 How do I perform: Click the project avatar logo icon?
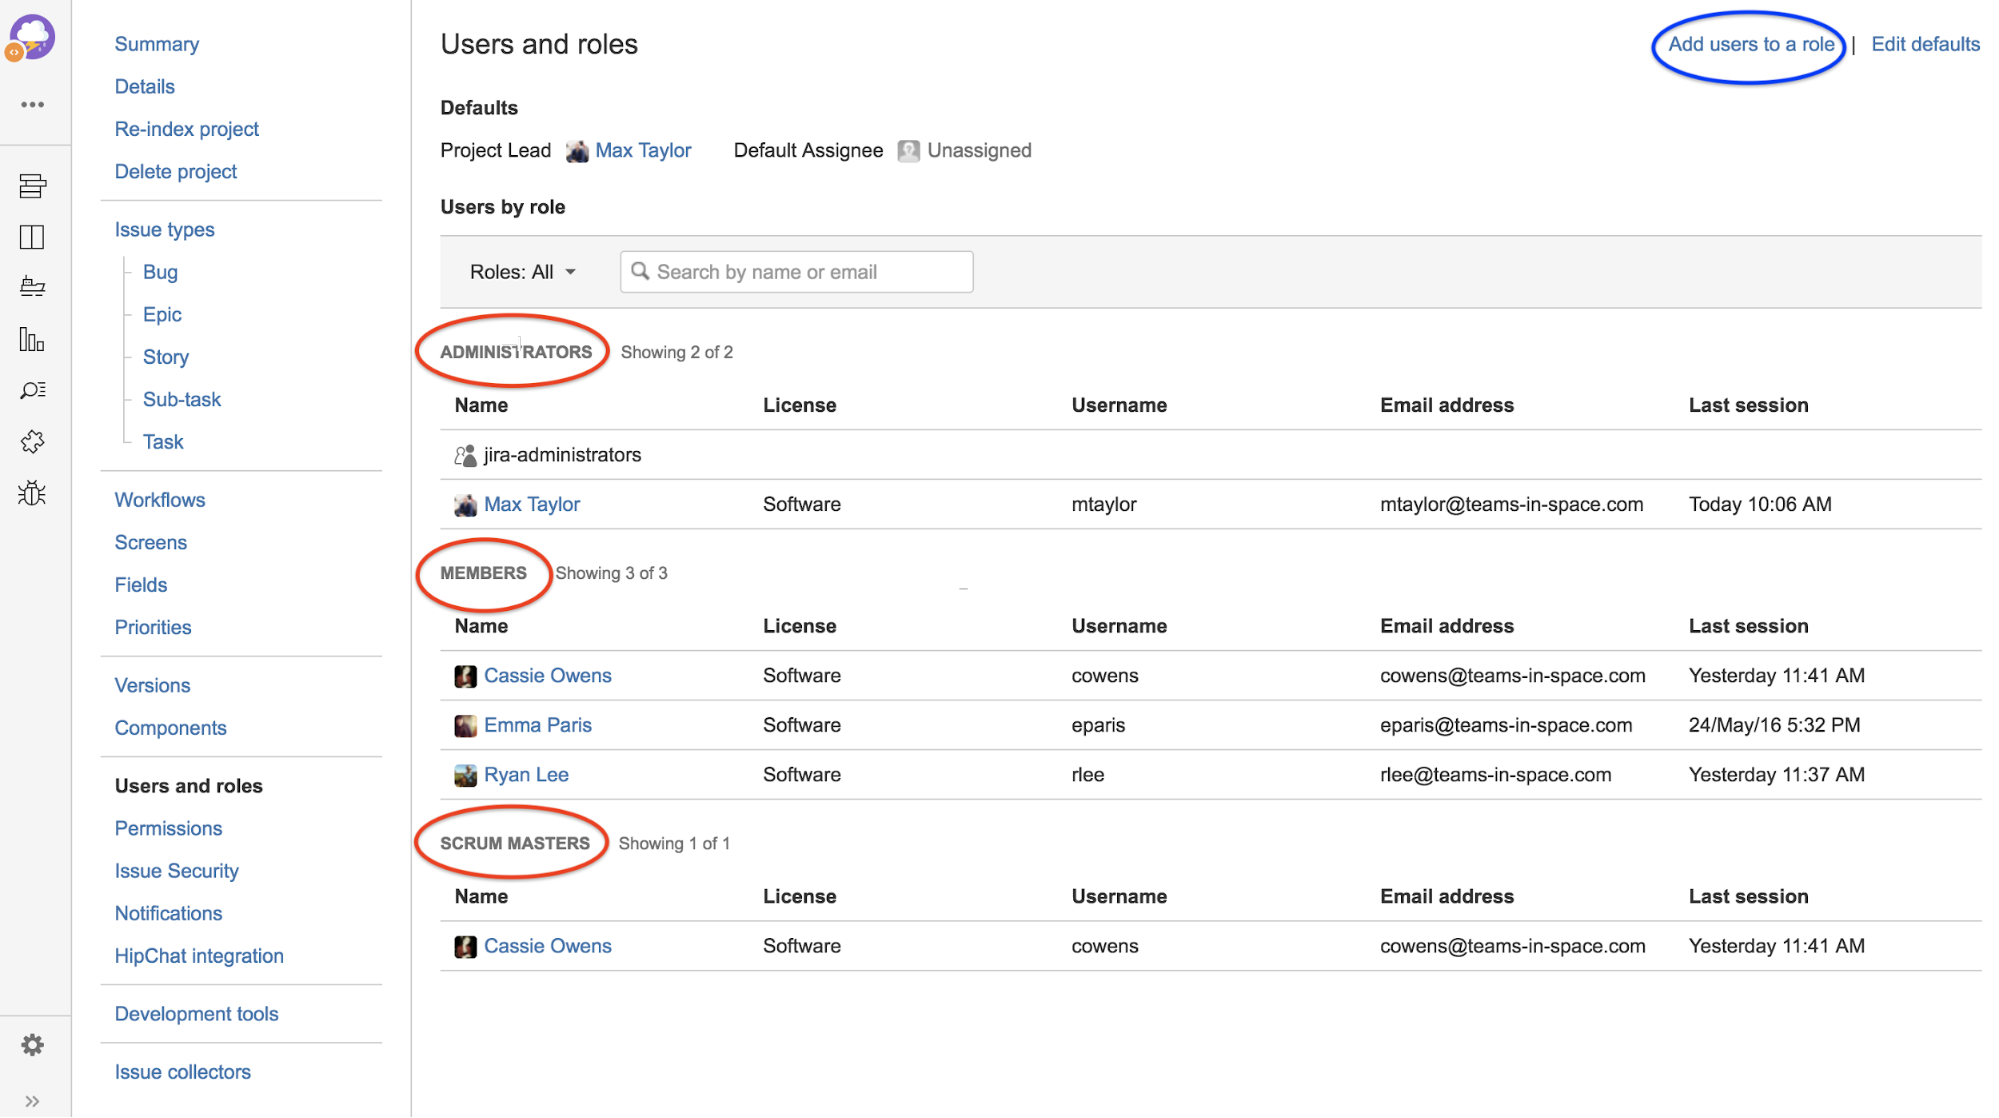(x=32, y=38)
